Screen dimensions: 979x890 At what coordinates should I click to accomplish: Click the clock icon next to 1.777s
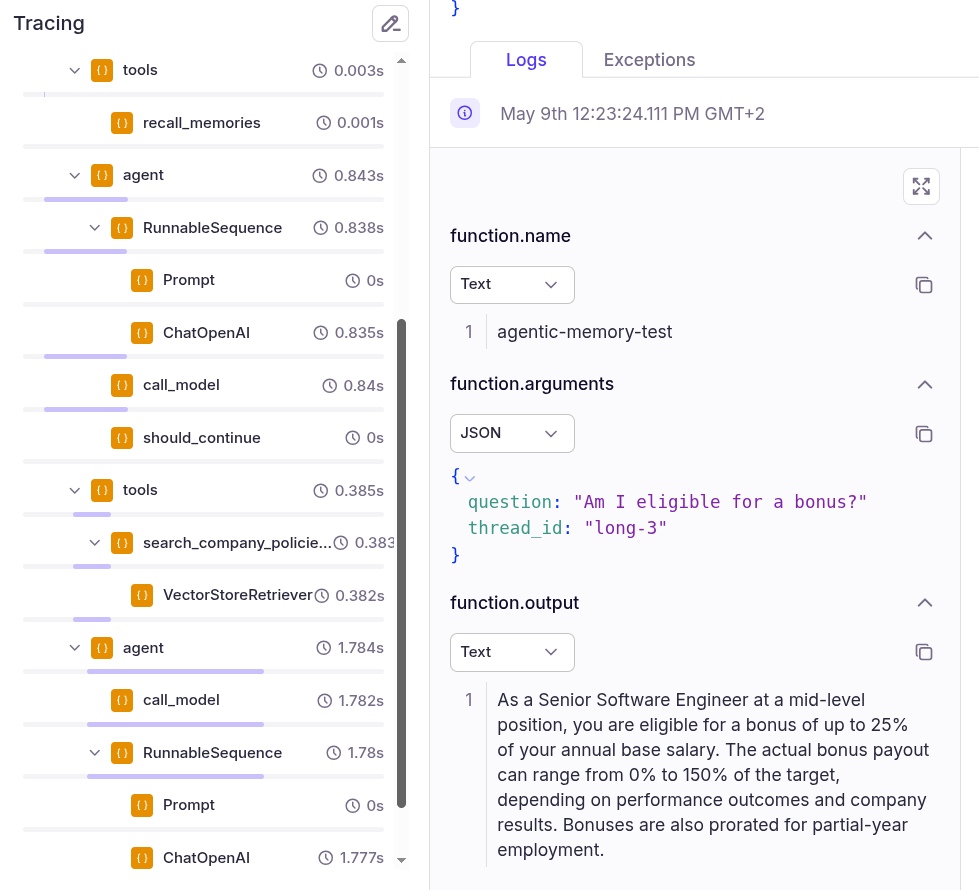click(325, 858)
